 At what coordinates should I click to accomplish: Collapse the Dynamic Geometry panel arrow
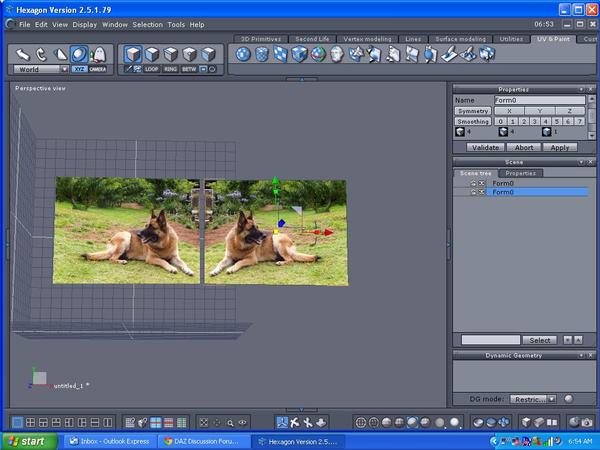581,355
